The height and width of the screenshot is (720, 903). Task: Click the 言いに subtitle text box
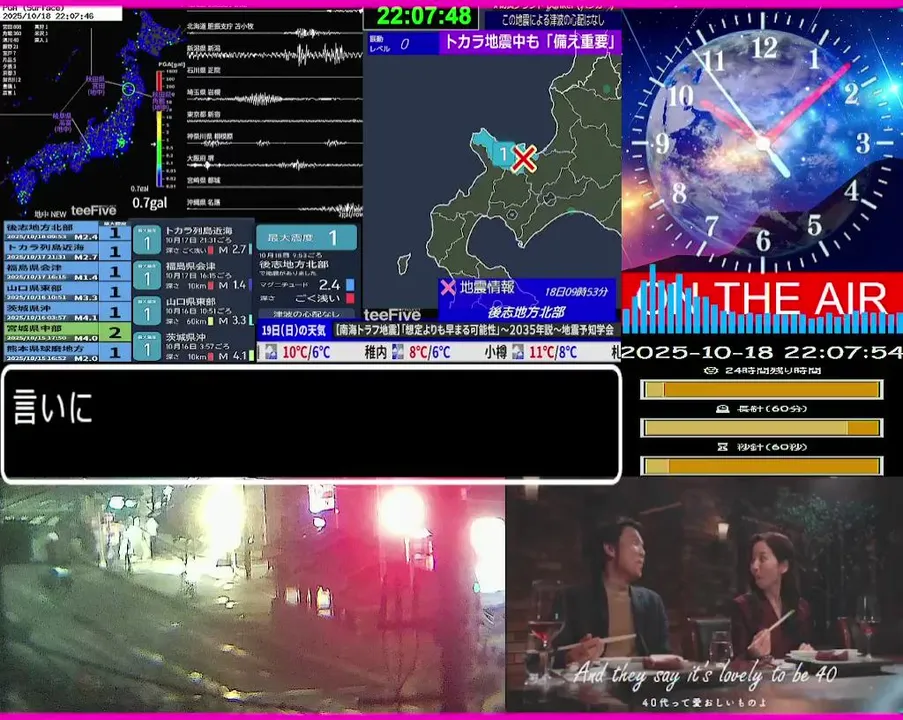(312, 424)
